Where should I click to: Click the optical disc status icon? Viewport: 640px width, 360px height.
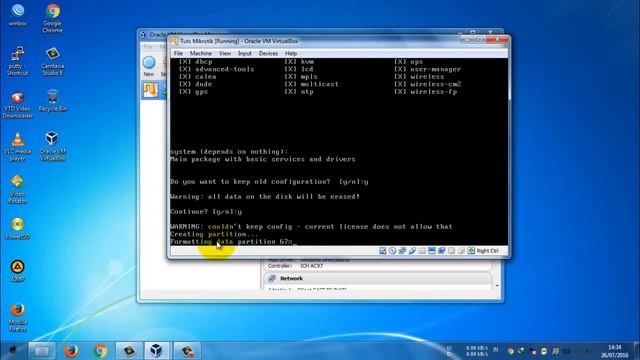(x=392, y=251)
